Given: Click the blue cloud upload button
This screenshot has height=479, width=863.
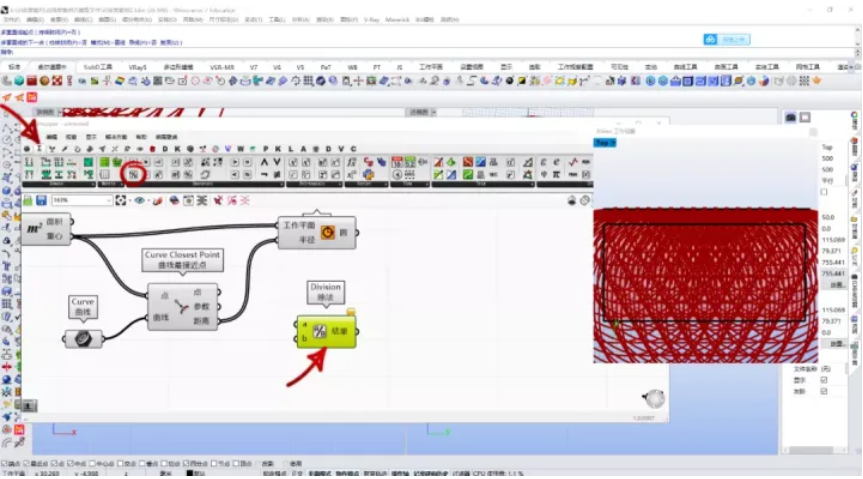Looking at the screenshot, I should 727,40.
